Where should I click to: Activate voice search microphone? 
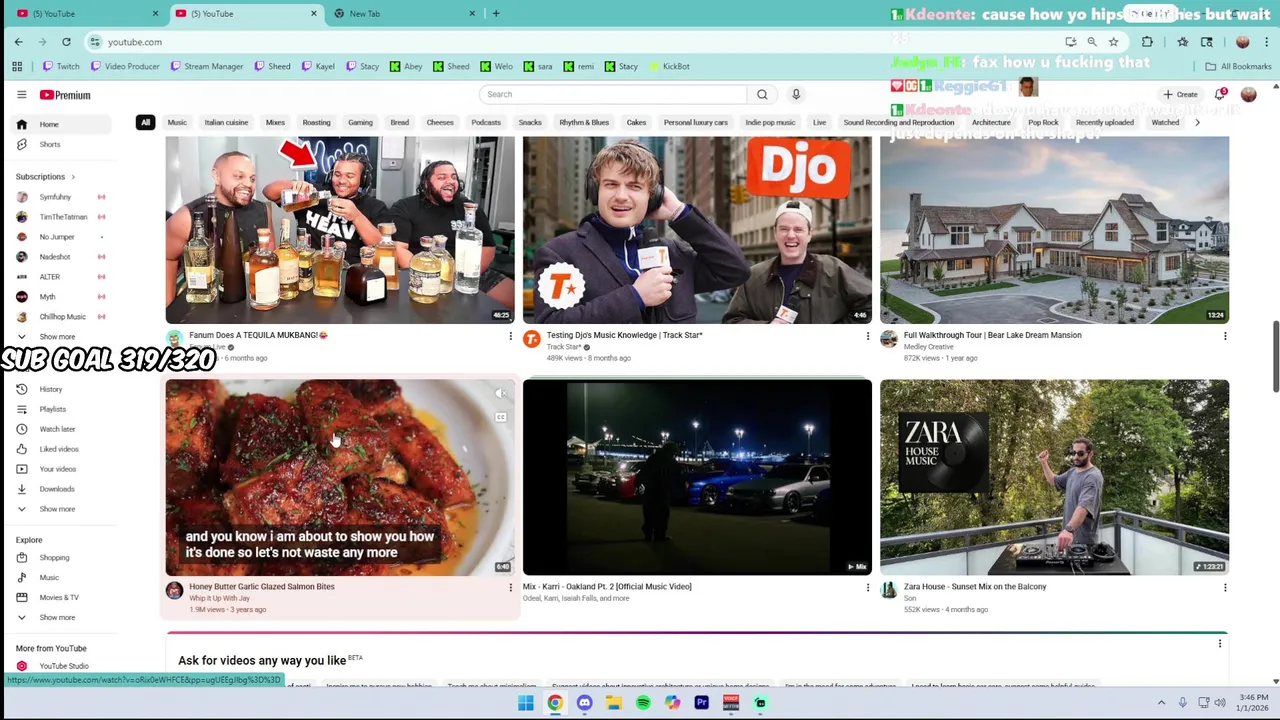pos(796,94)
